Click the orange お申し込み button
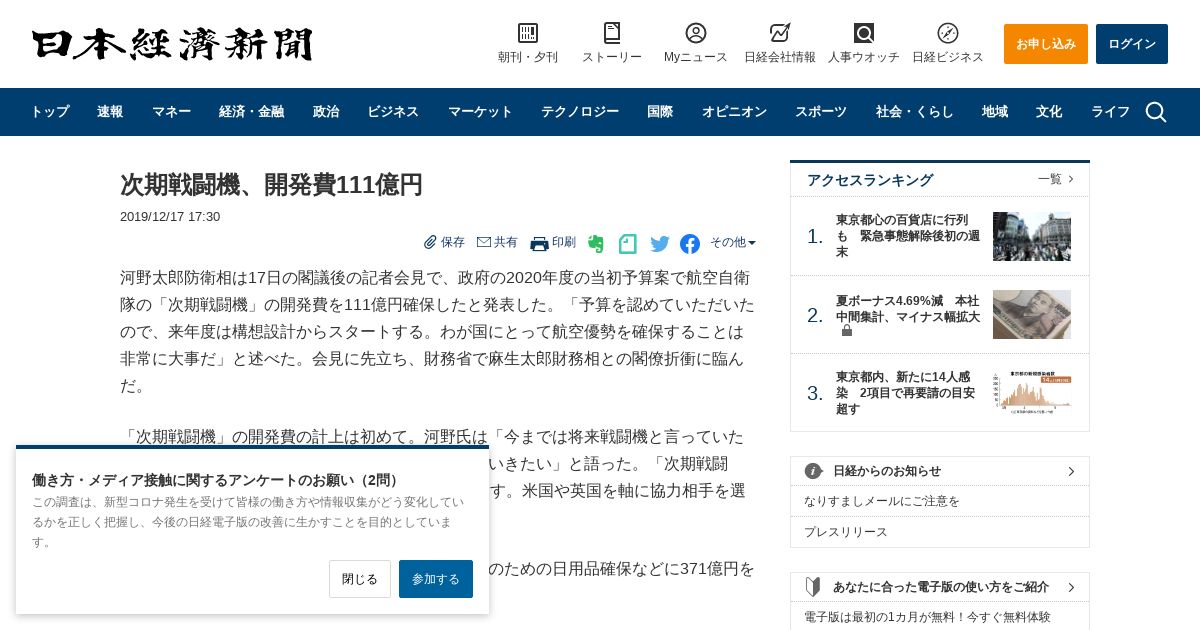This screenshot has height=630, width=1200. click(1046, 44)
